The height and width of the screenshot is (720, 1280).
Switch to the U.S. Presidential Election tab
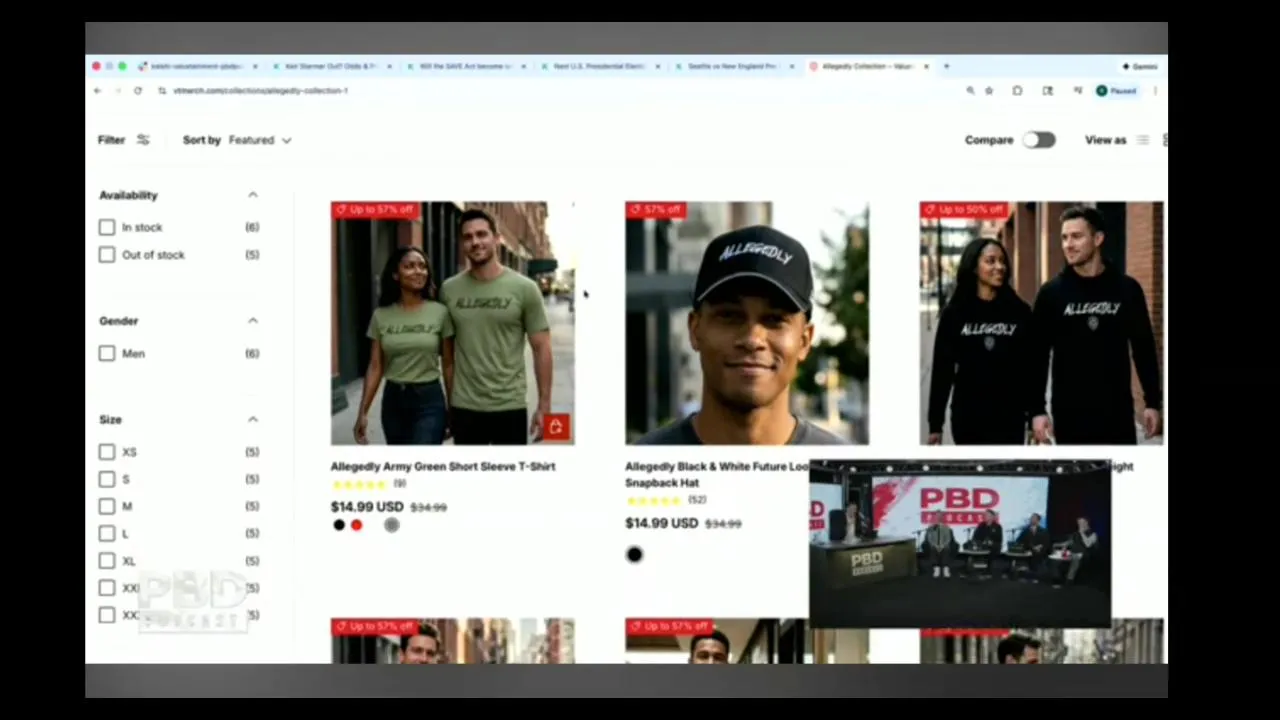click(600, 66)
